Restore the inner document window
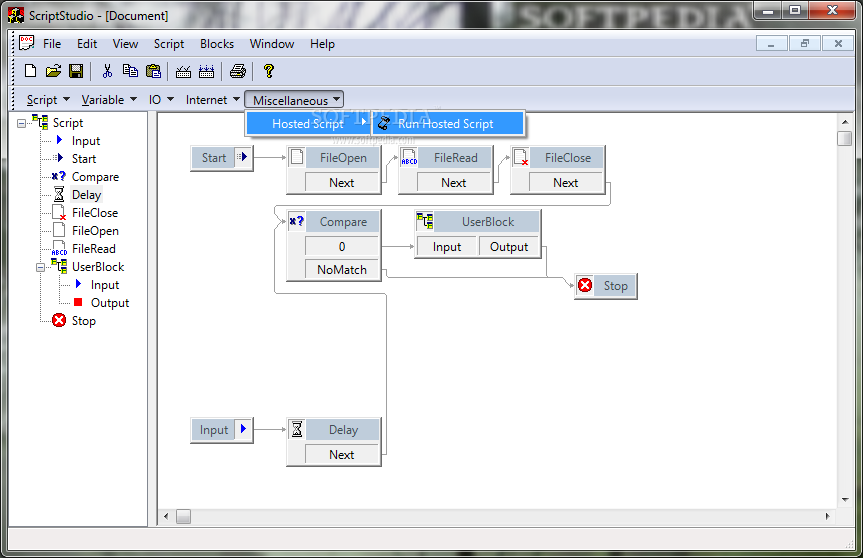This screenshot has height=558, width=863. coord(805,43)
